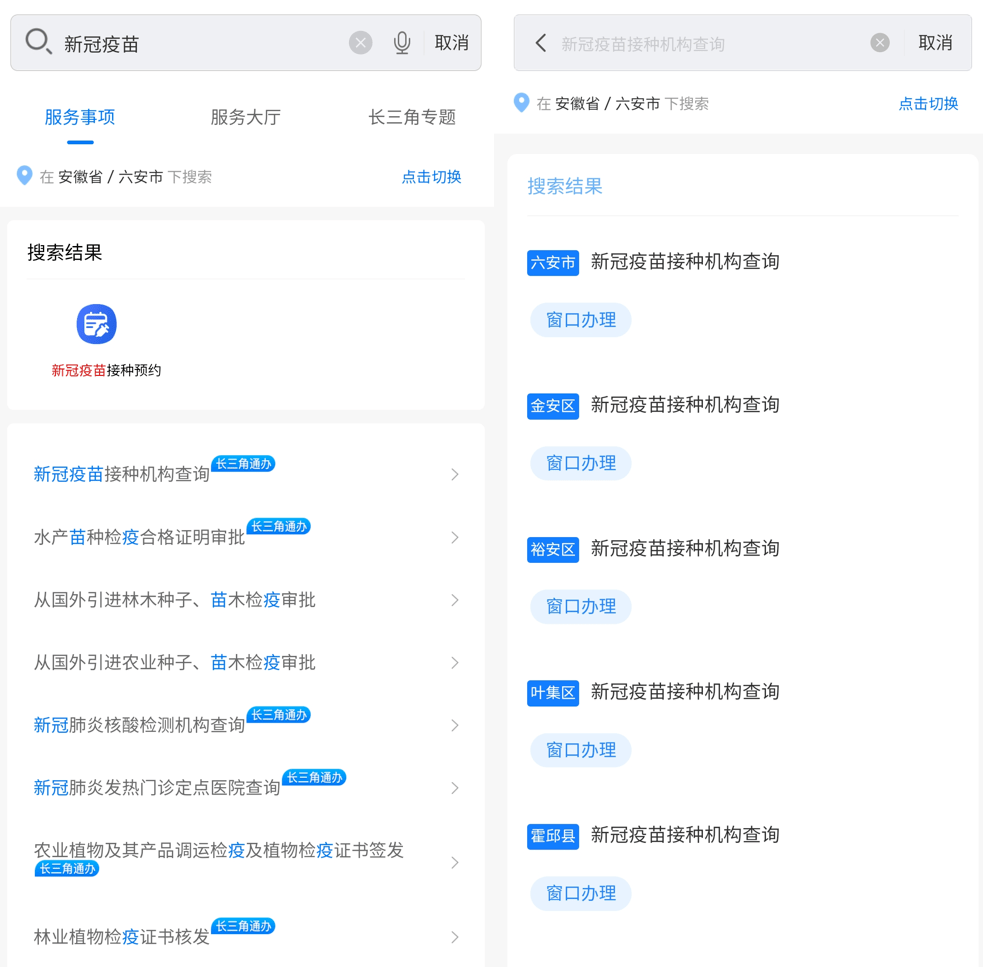Tap the back arrow on the right panel
The image size is (983, 967).
539,42
